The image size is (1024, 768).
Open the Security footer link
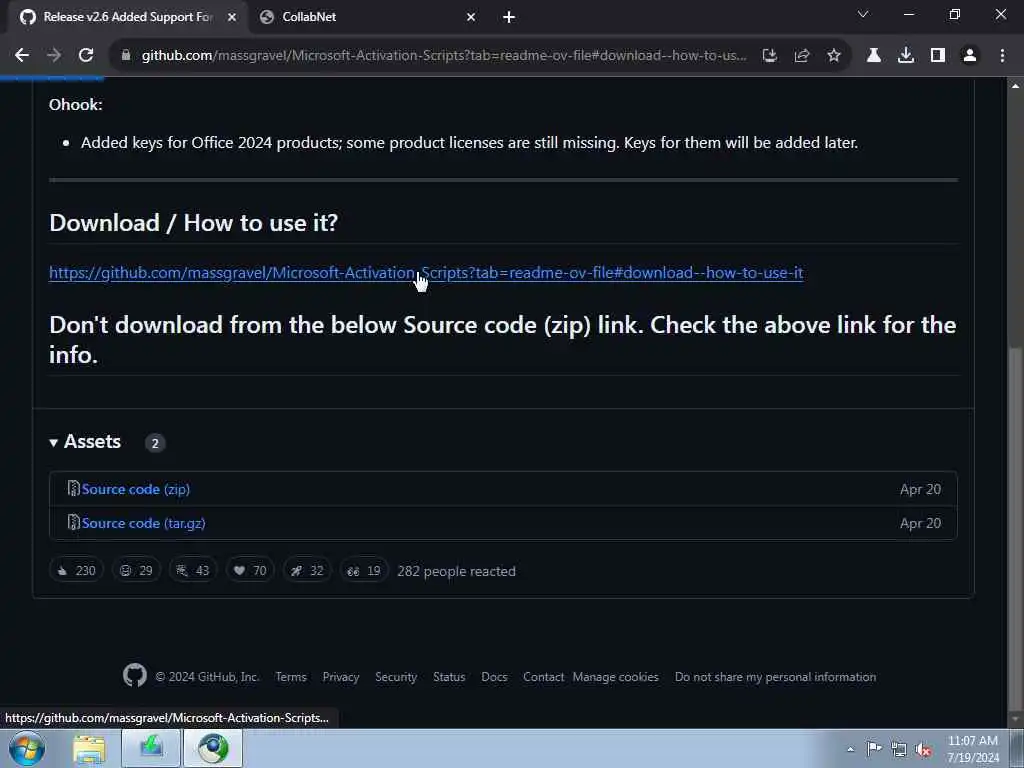coord(396,677)
